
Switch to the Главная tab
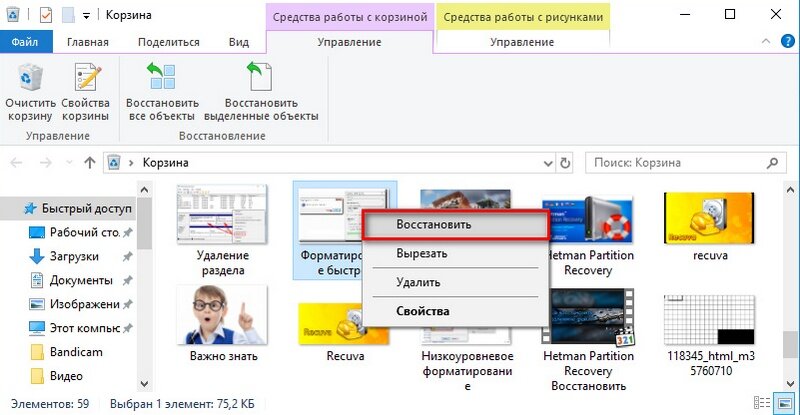click(88, 42)
